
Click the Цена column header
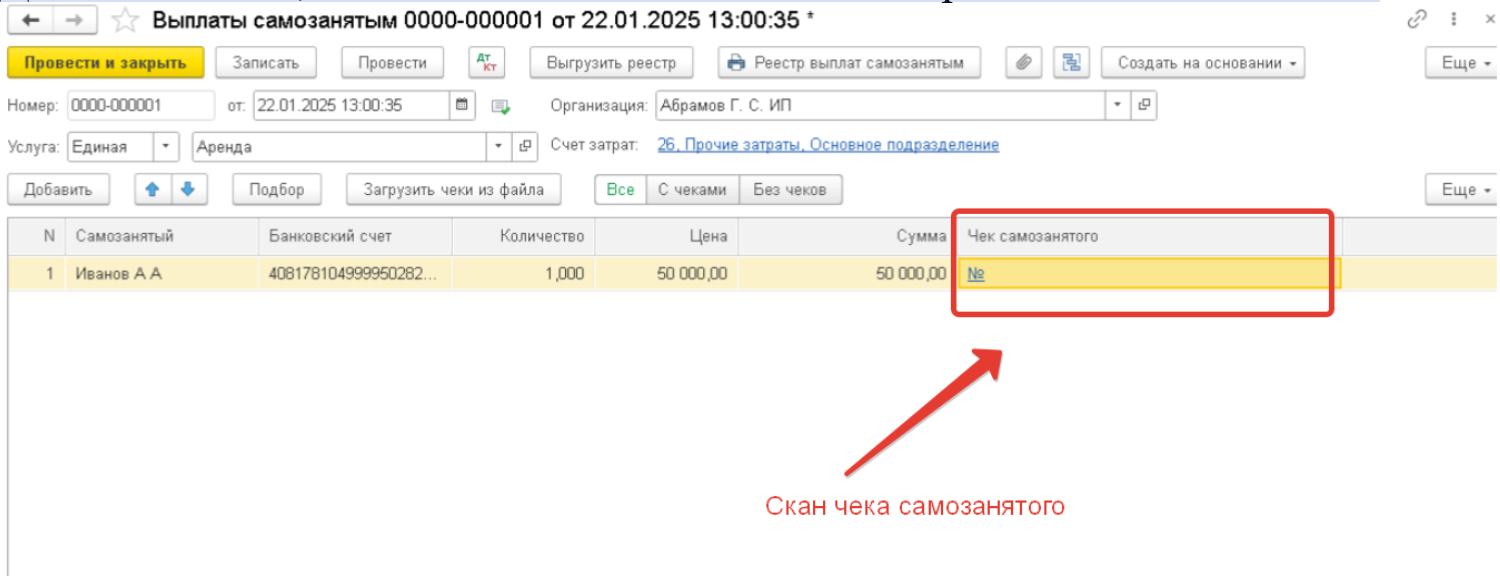[667, 236]
